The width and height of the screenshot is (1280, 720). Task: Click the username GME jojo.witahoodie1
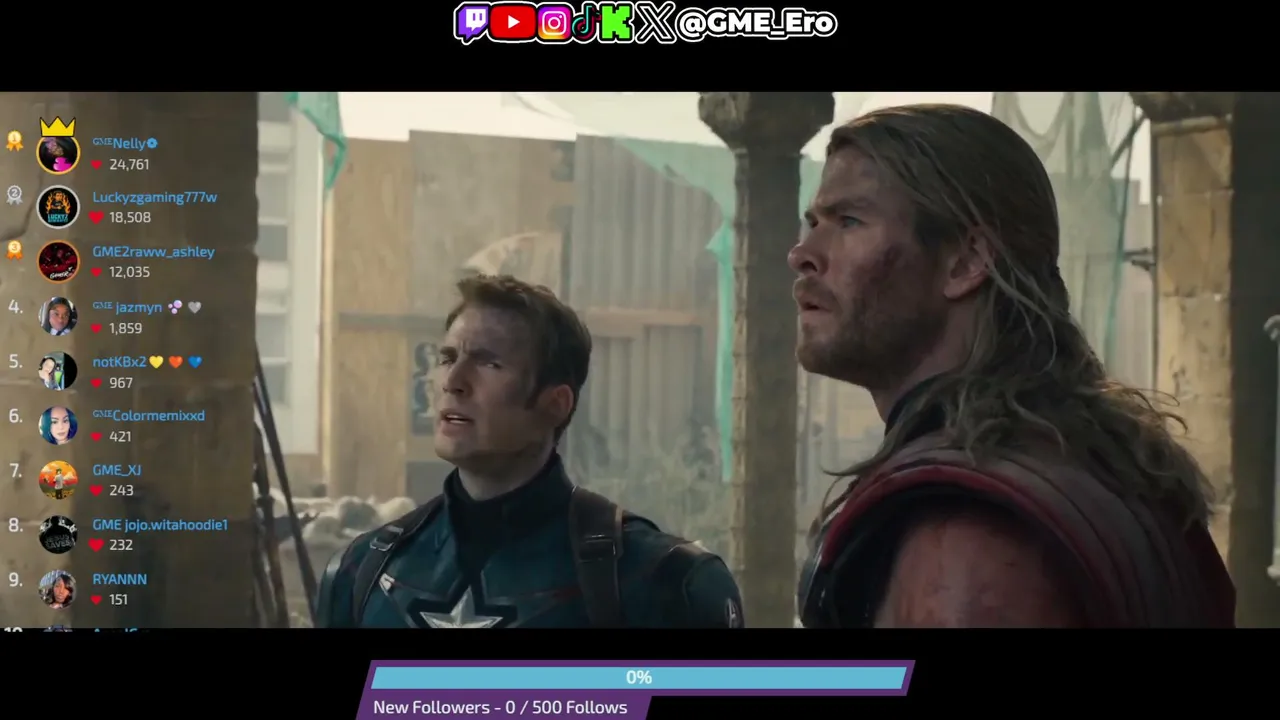click(x=160, y=525)
